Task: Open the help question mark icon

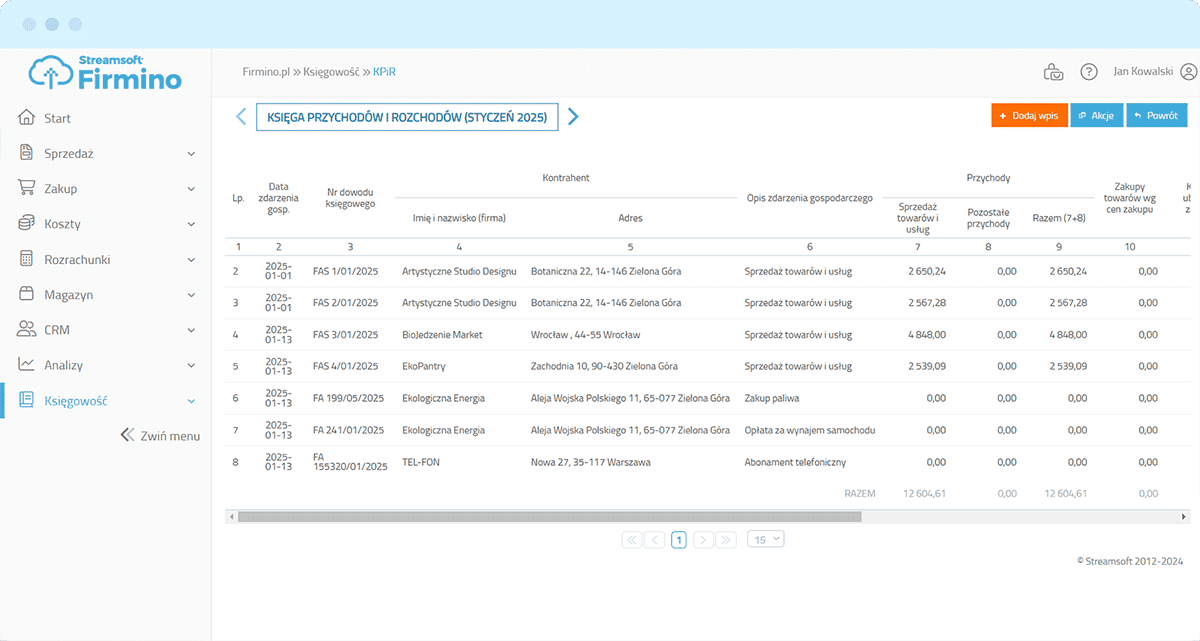Action: 1089,72
